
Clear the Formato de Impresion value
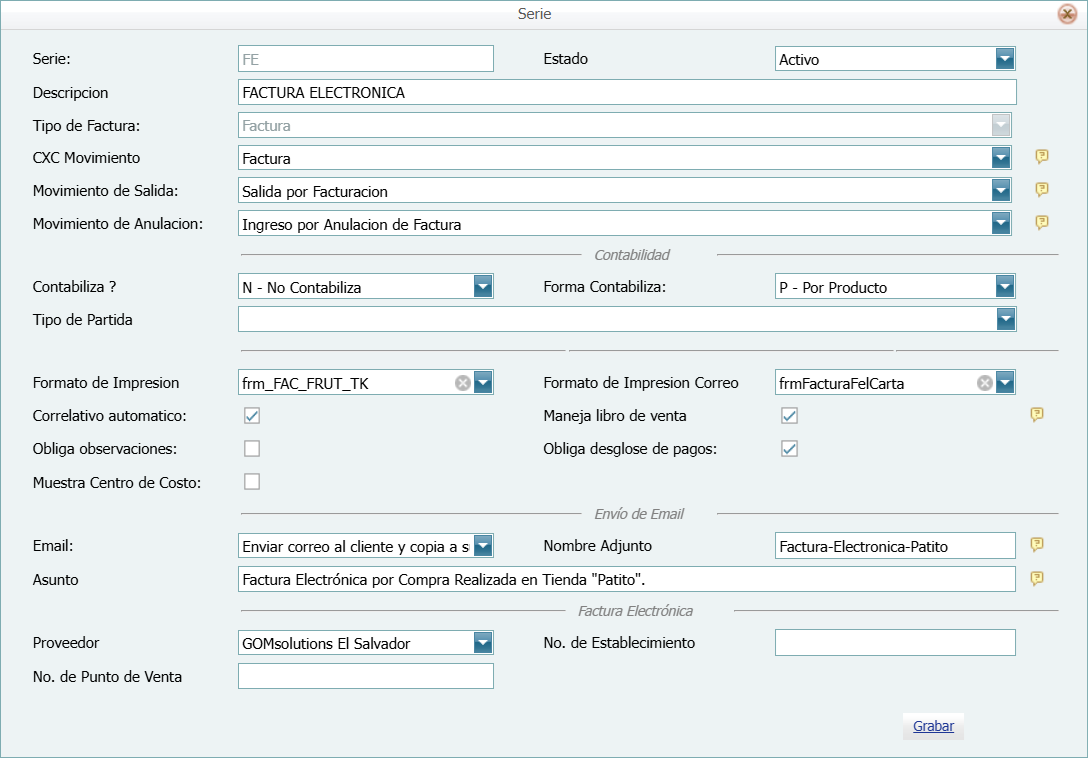click(462, 383)
